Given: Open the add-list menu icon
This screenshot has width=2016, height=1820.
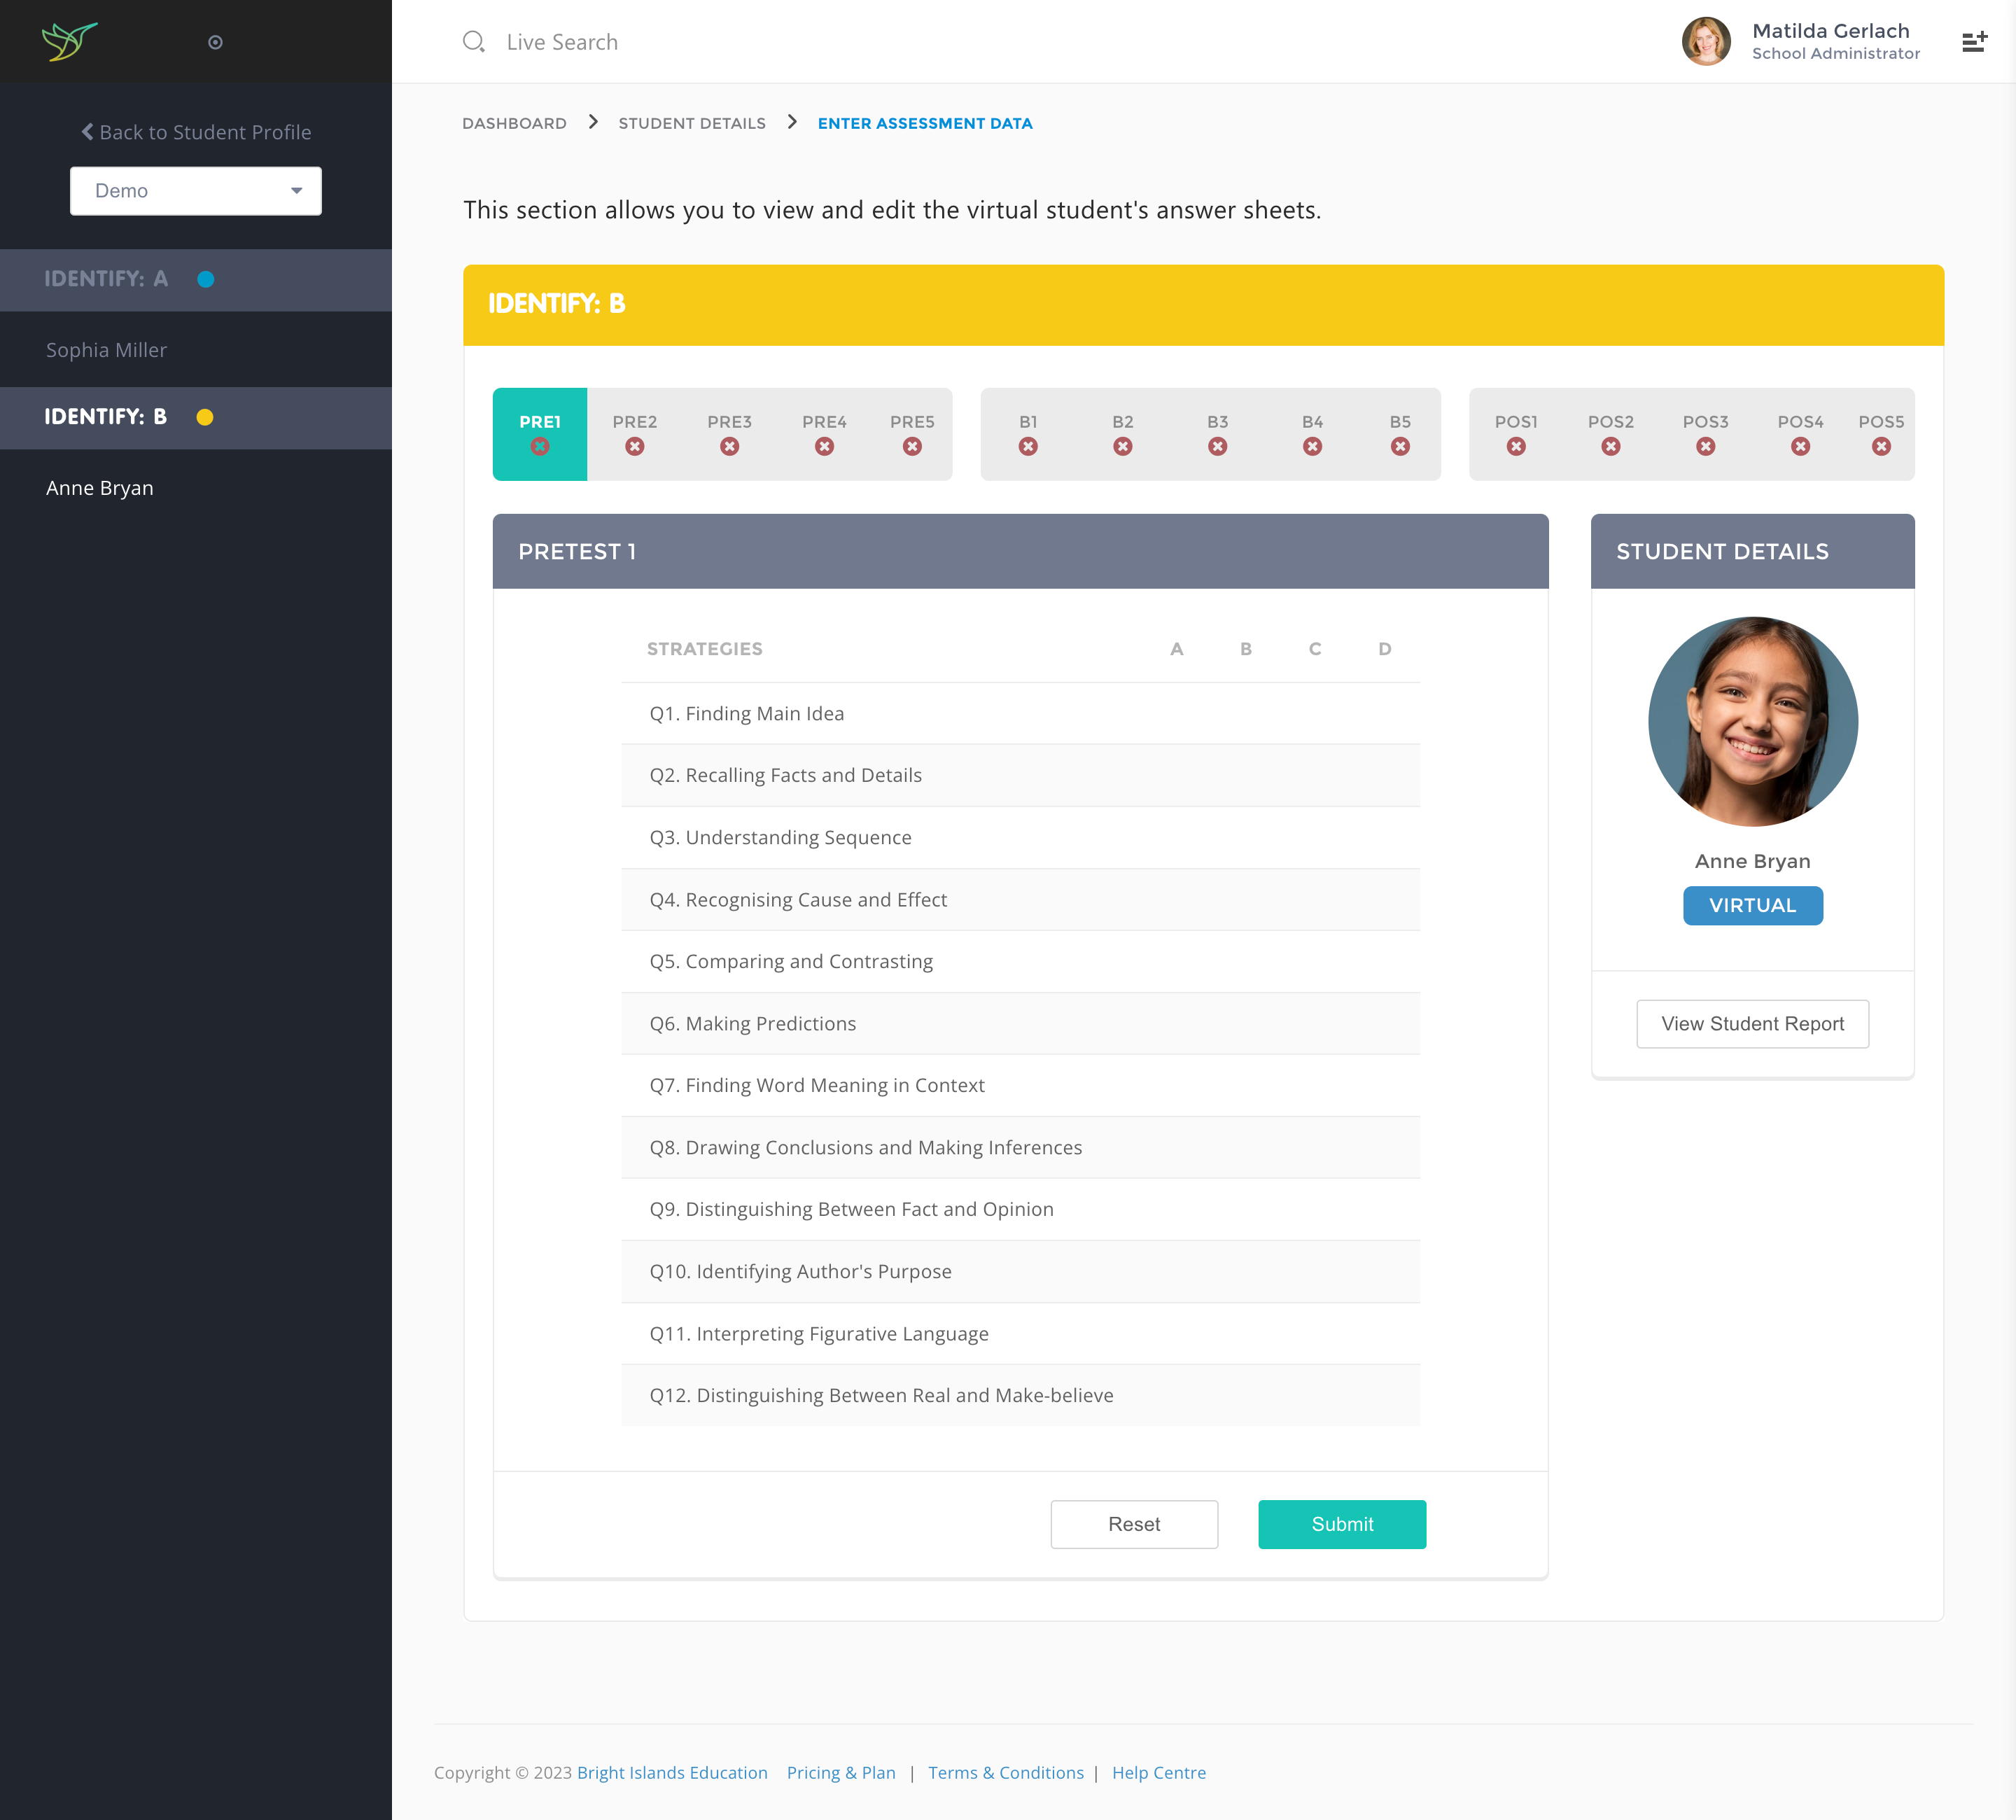Looking at the screenshot, I should pos(1973,42).
